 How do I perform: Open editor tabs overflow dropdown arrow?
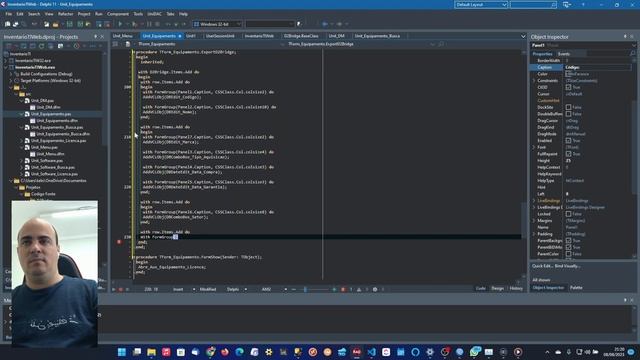pos(523,36)
